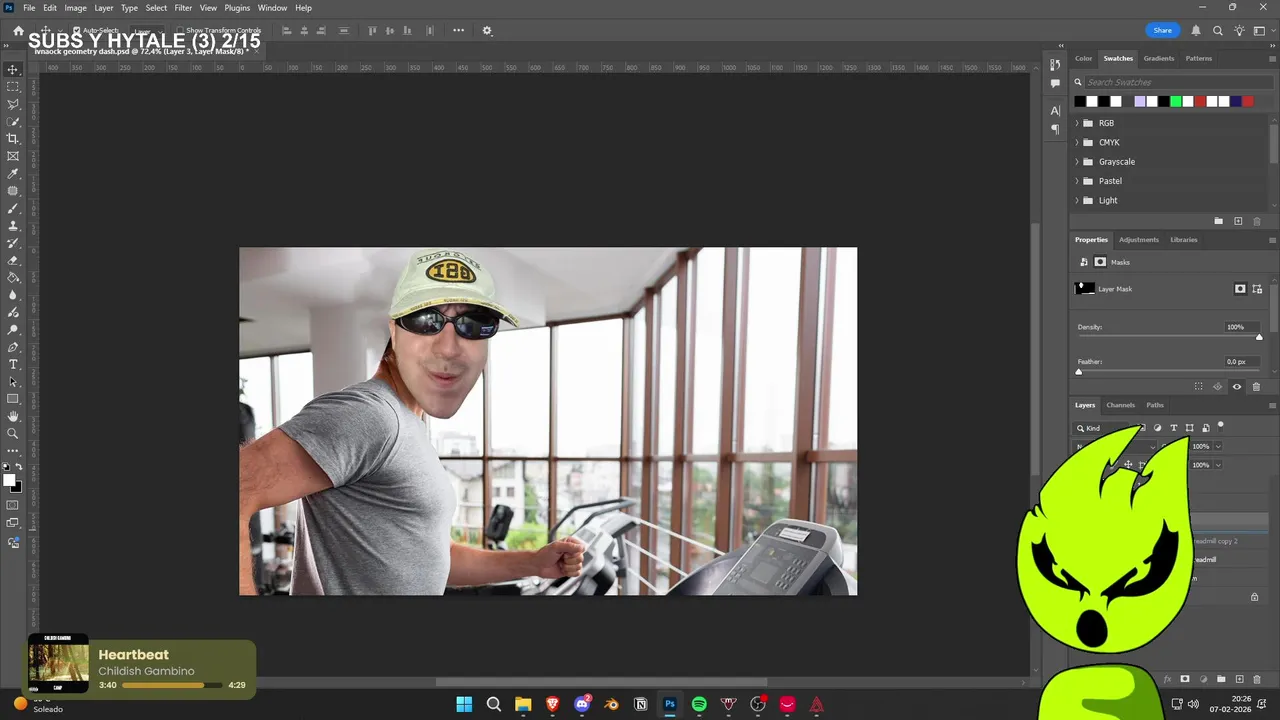The height and width of the screenshot is (720, 1280).
Task: Delete layer with Layers trash icon
Action: click(x=1258, y=679)
